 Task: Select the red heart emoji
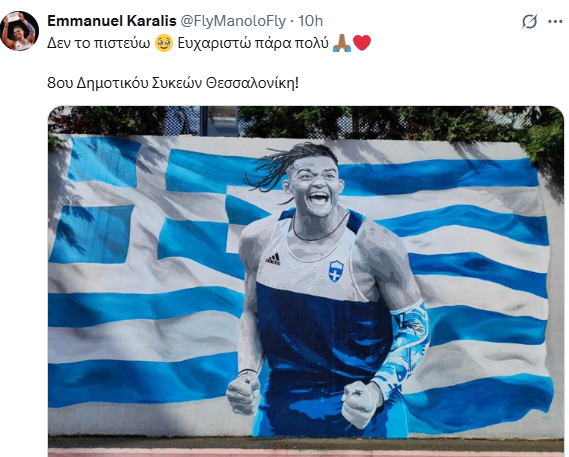click(362, 43)
